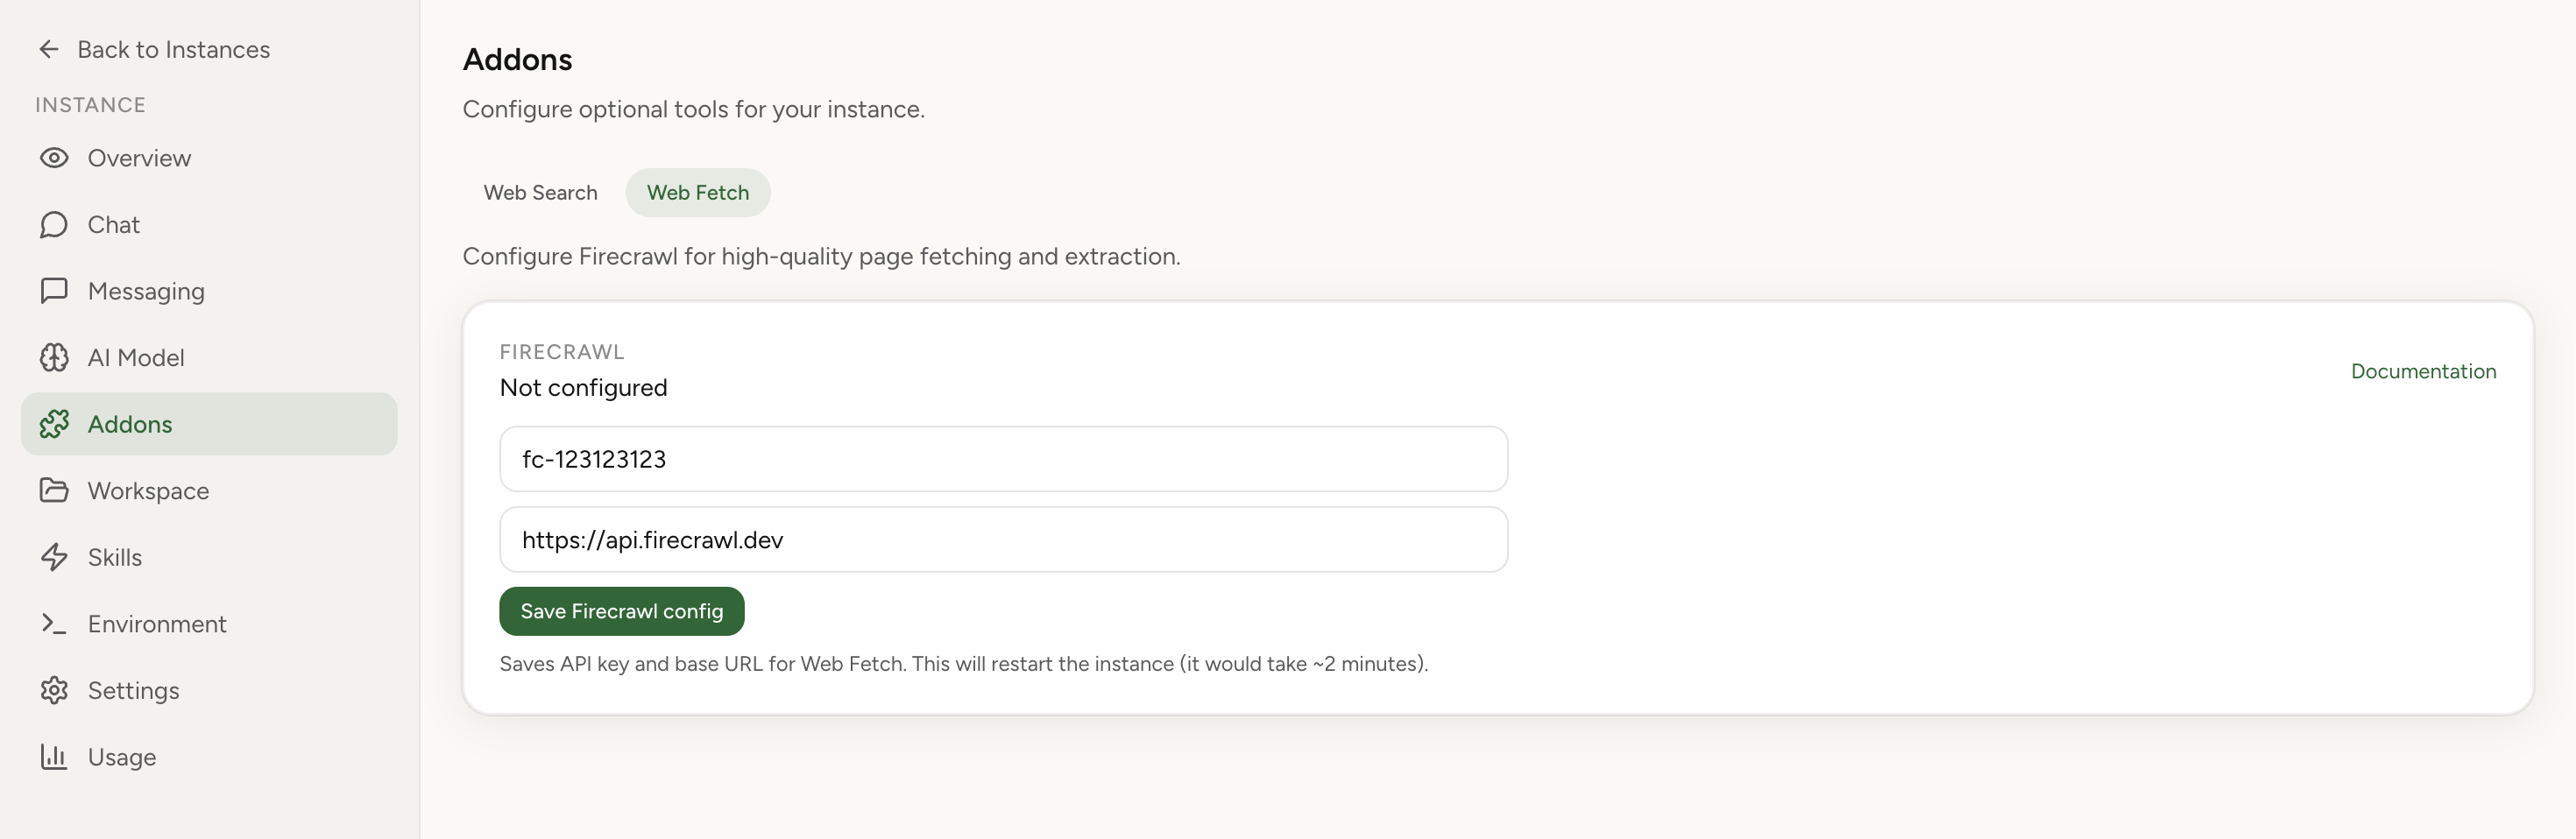The height and width of the screenshot is (839, 2576).
Task: Open Settings via the gear icon
Action: click(x=54, y=690)
